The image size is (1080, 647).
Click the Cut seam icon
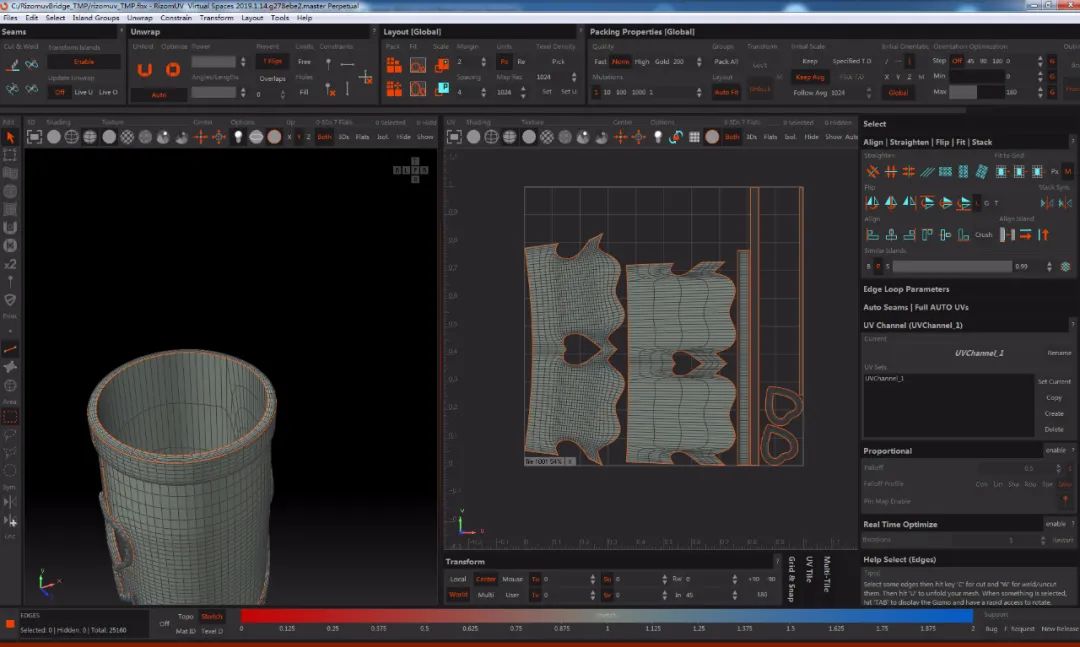14,65
